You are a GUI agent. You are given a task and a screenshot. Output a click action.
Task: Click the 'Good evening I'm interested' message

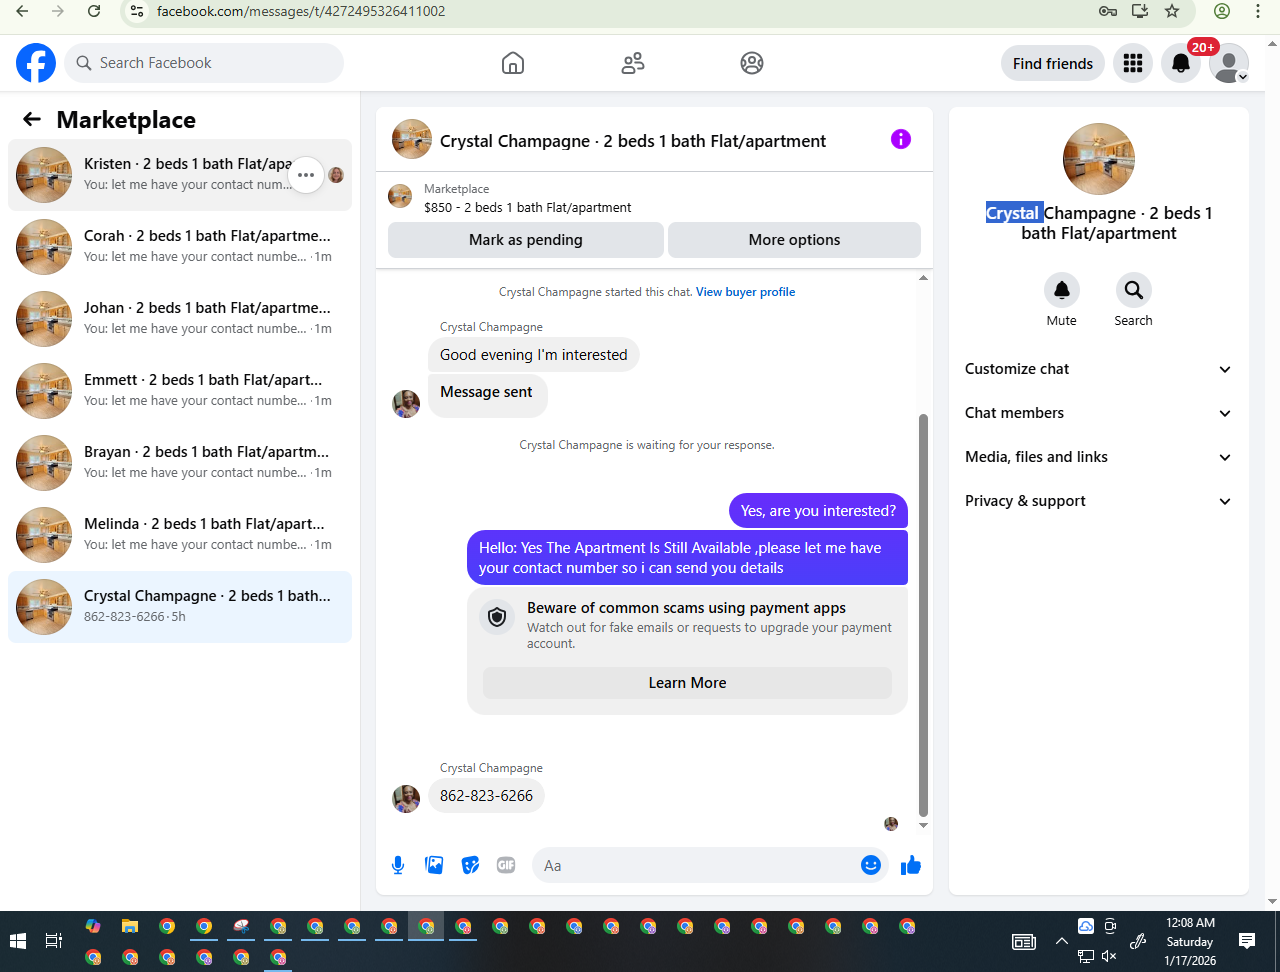tap(534, 355)
